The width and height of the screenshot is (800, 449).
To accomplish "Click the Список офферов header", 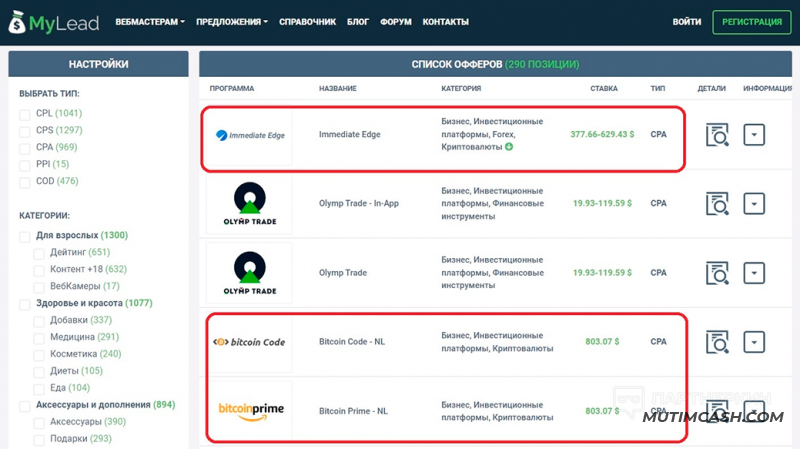I will [495, 64].
